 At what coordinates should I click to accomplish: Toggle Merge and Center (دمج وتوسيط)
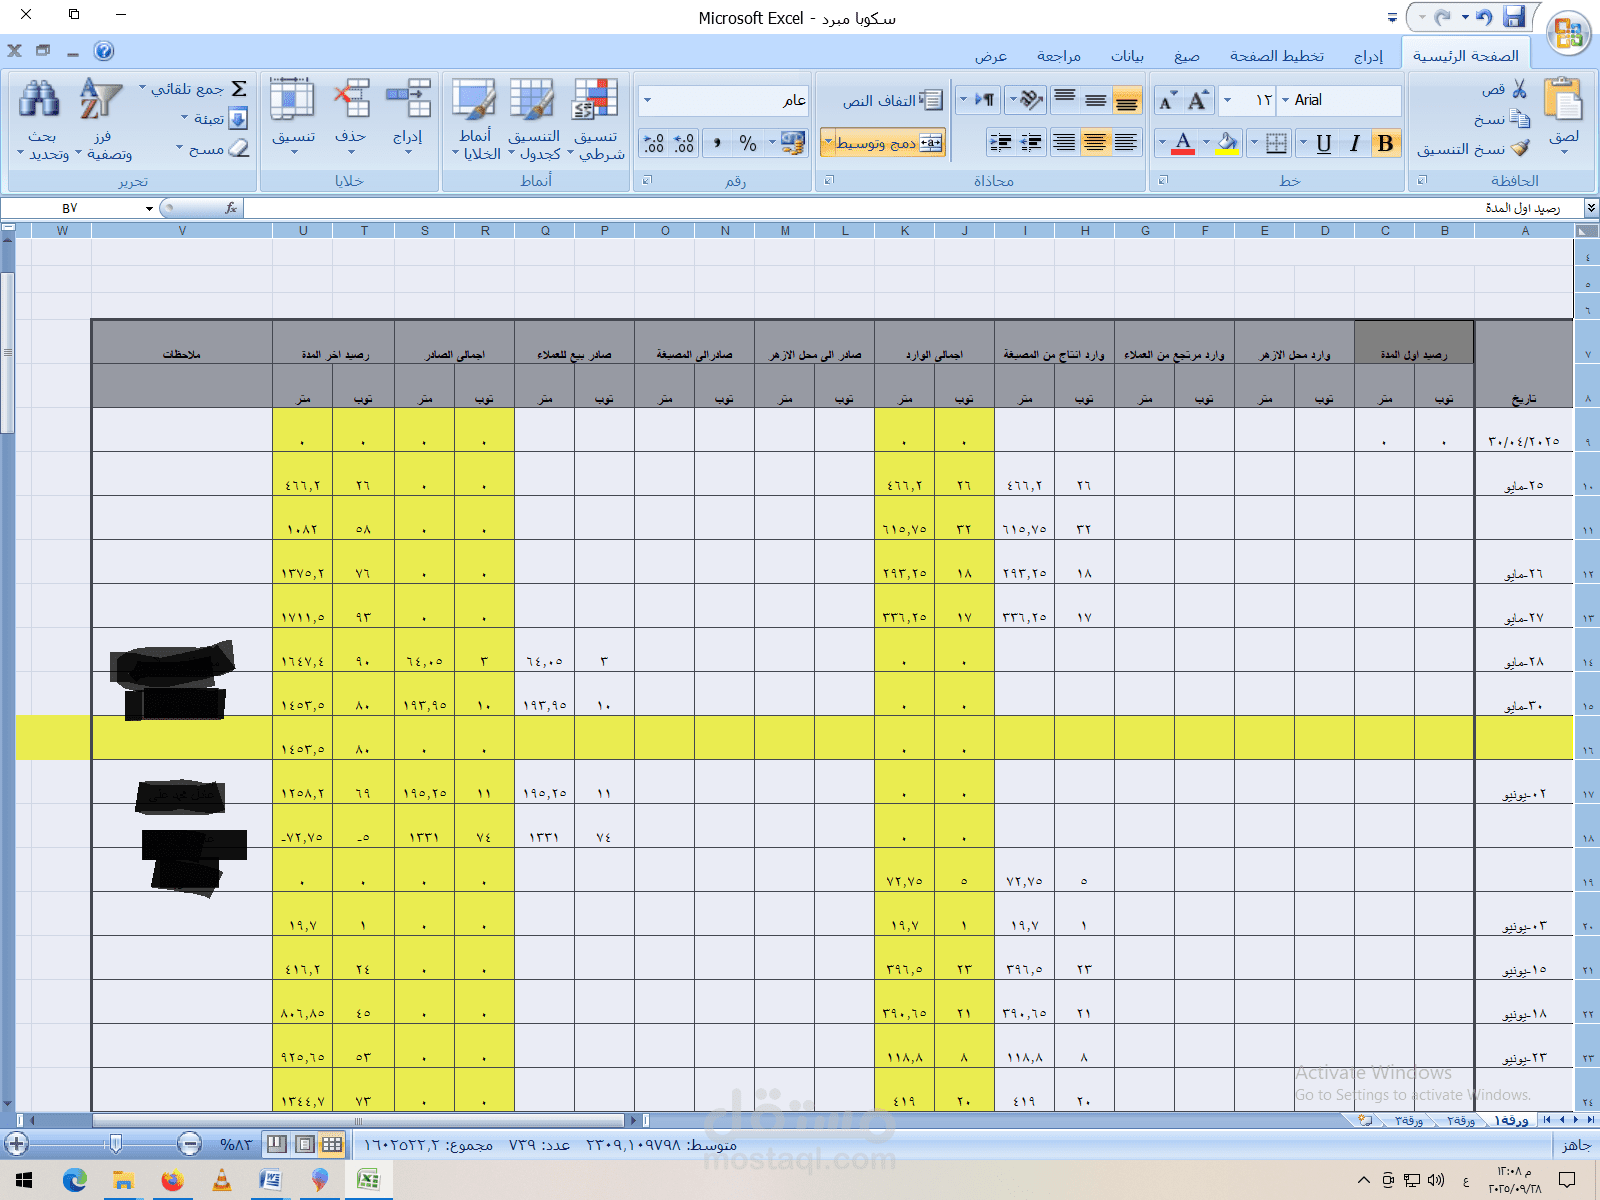coord(888,143)
